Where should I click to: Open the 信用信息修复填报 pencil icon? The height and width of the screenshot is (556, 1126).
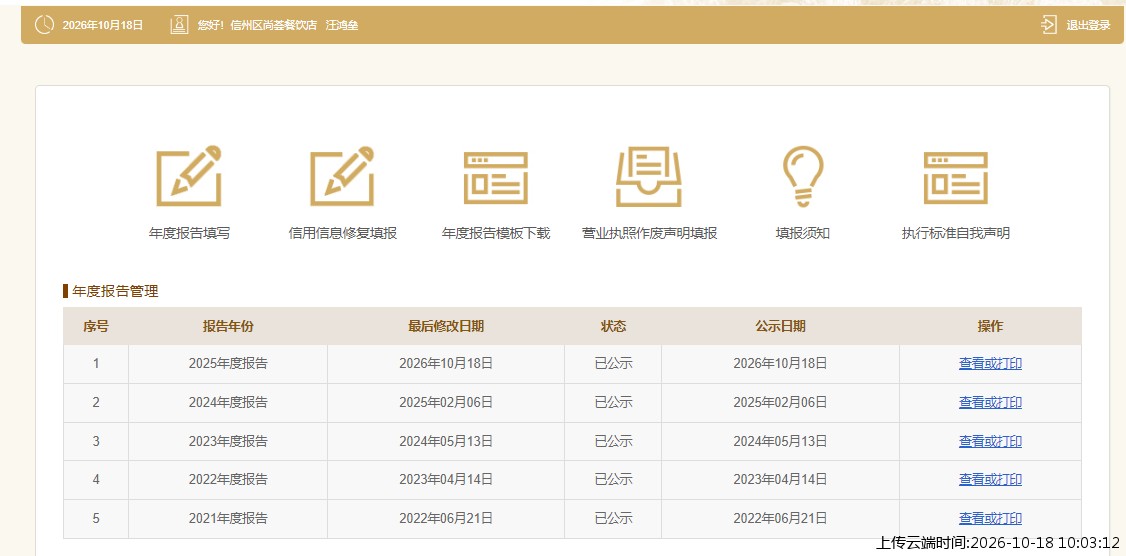[x=343, y=176]
